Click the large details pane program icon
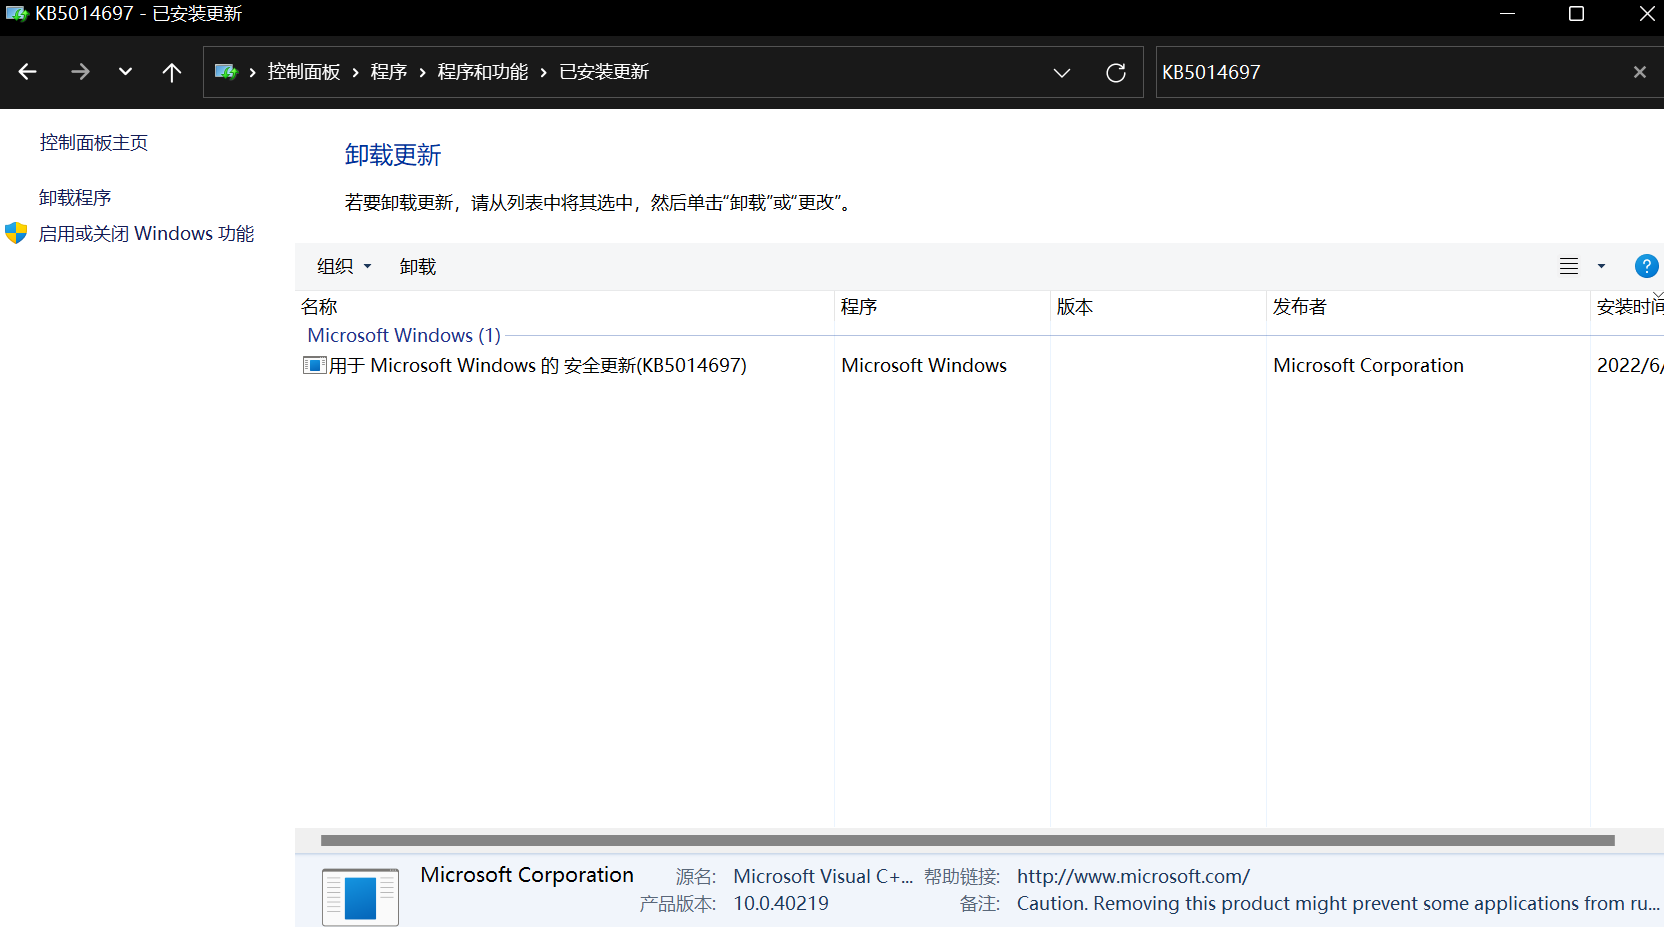The width and height of the screenshot is (1664, 927). pos(360,896)
